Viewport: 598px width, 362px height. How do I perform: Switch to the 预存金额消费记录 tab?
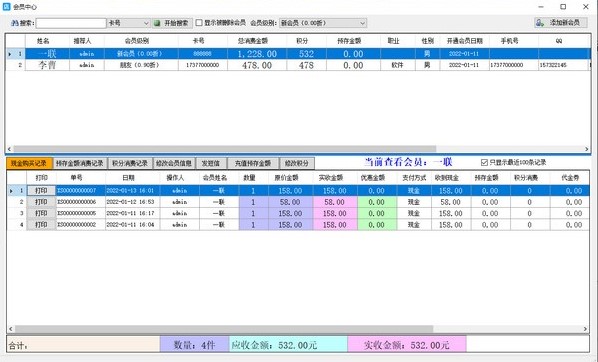[80, 163]
